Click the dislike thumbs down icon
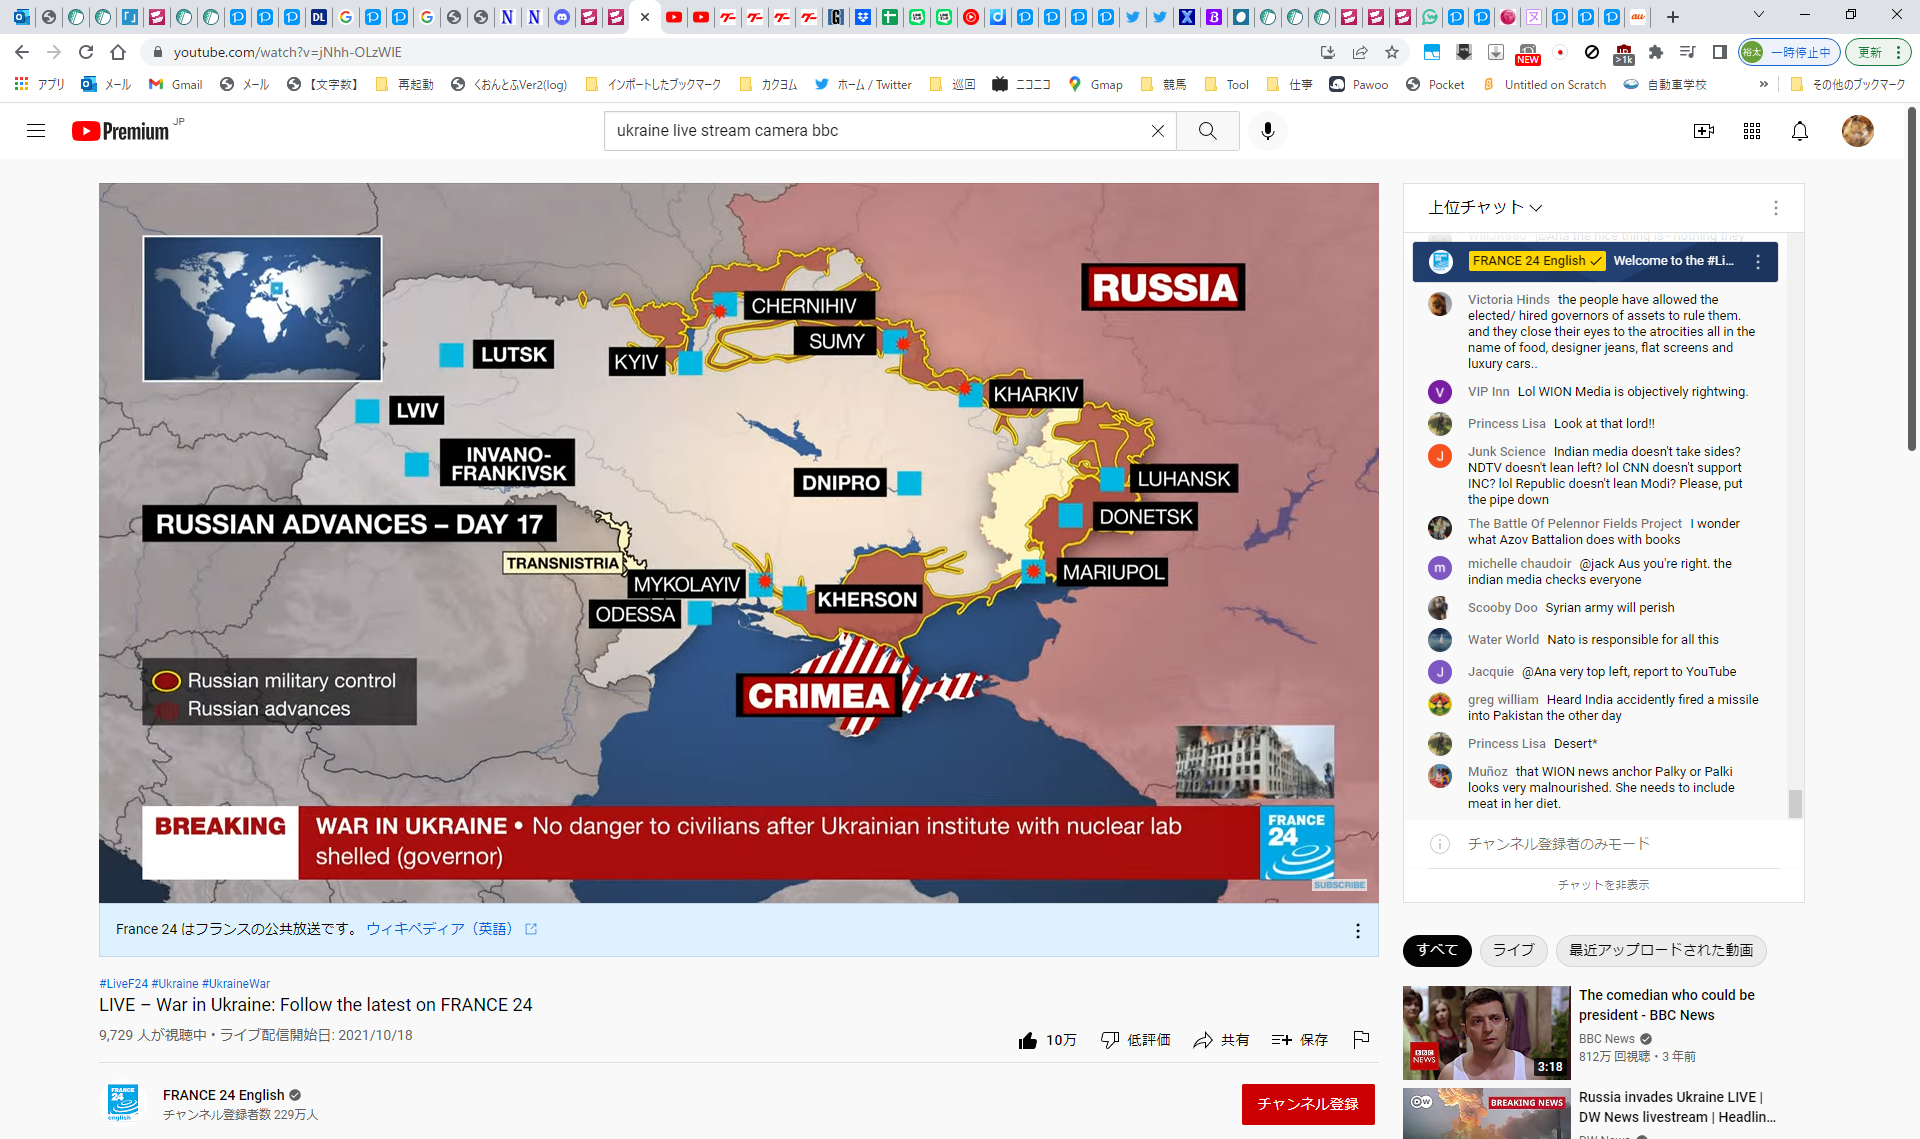1920x1139 pixels. 1109,1040
